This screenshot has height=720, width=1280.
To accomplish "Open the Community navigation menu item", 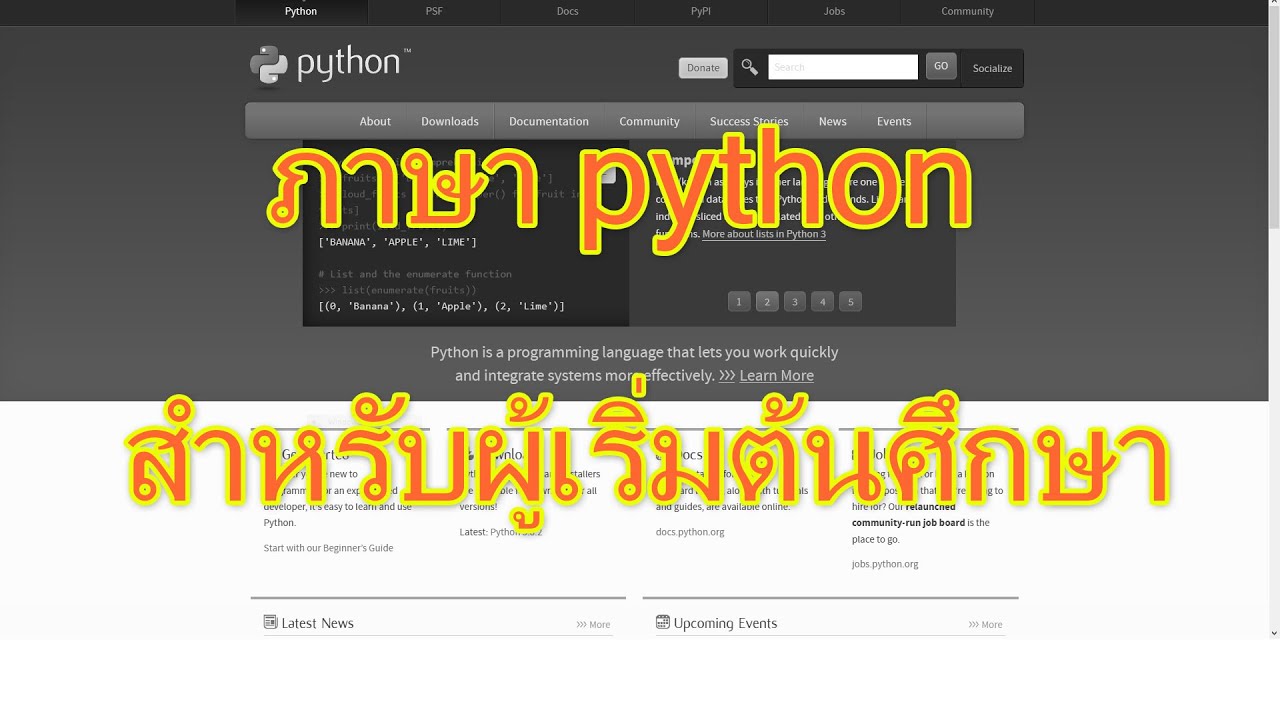I will (x=649, y=121).
